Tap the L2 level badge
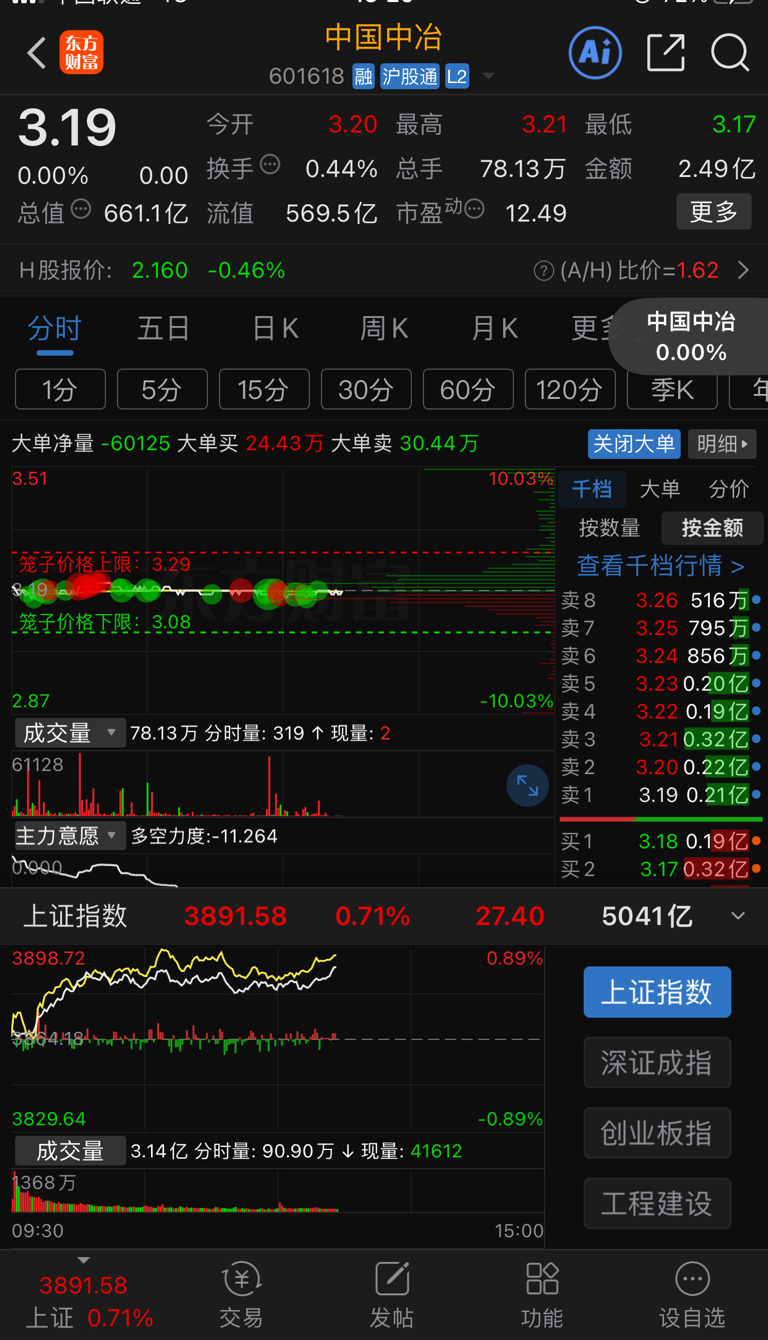768x1340 pixels. pos(457,77)
